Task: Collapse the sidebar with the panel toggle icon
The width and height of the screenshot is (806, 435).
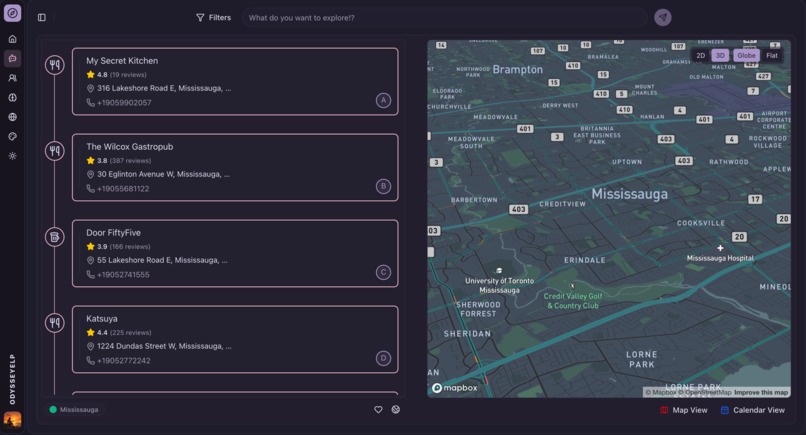Action: tap(42, 17)
